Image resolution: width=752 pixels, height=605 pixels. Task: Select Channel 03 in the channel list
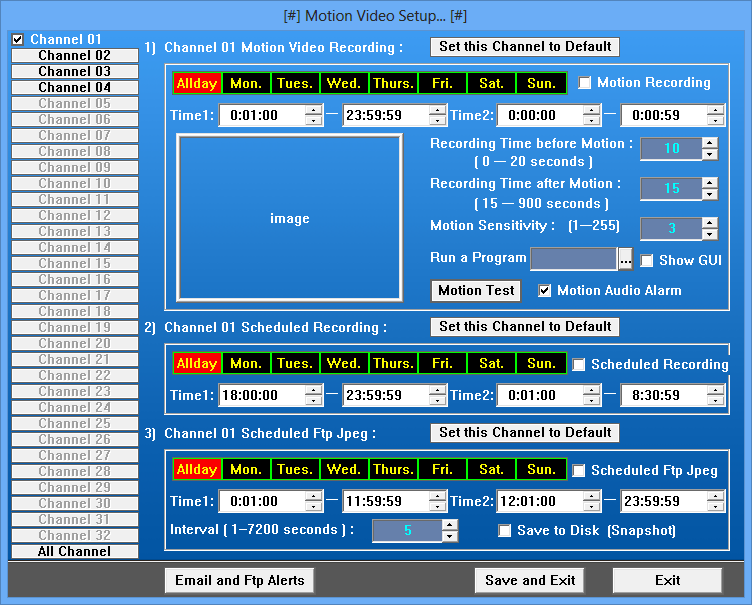click(x=75, y=71)
